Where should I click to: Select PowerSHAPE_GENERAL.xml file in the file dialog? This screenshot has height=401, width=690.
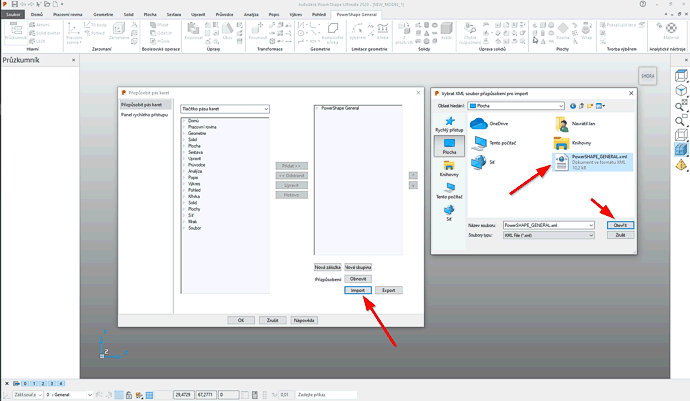[592, 162]
